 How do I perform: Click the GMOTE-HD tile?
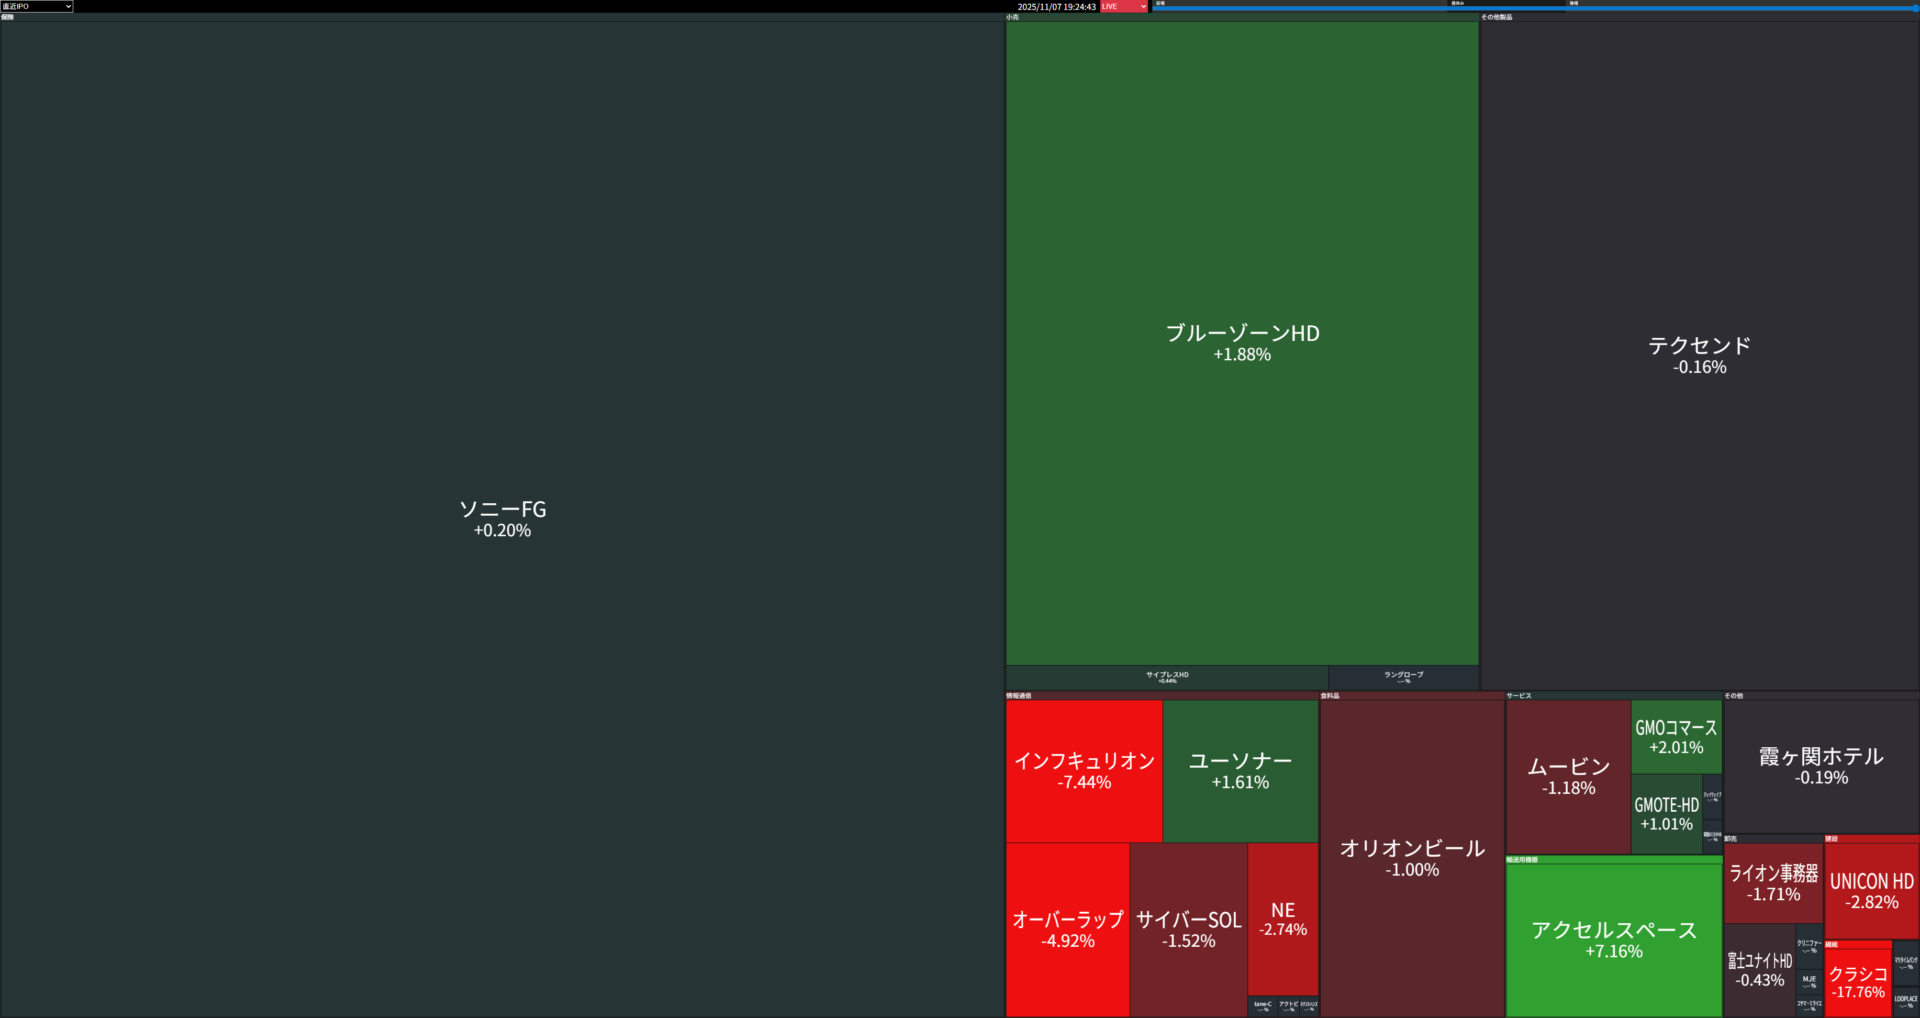click(x=1666, y=814)
